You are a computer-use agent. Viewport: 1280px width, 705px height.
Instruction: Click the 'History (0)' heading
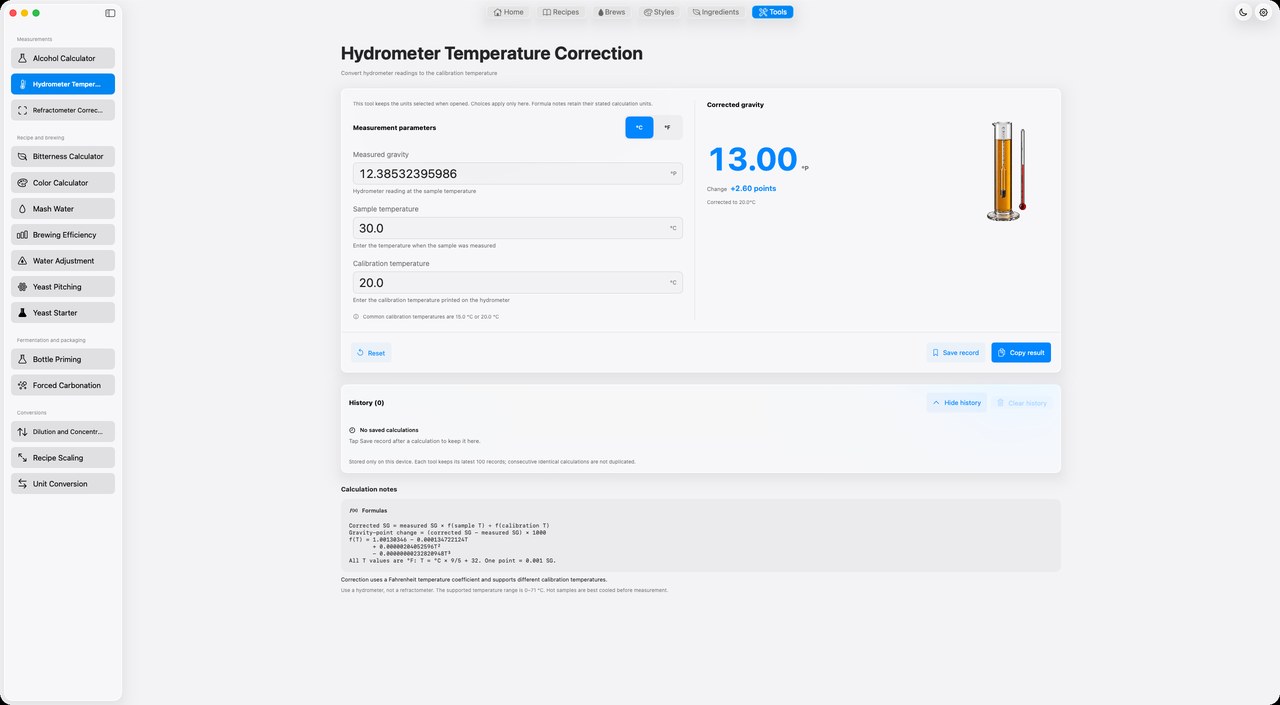[x=367, y=402]
